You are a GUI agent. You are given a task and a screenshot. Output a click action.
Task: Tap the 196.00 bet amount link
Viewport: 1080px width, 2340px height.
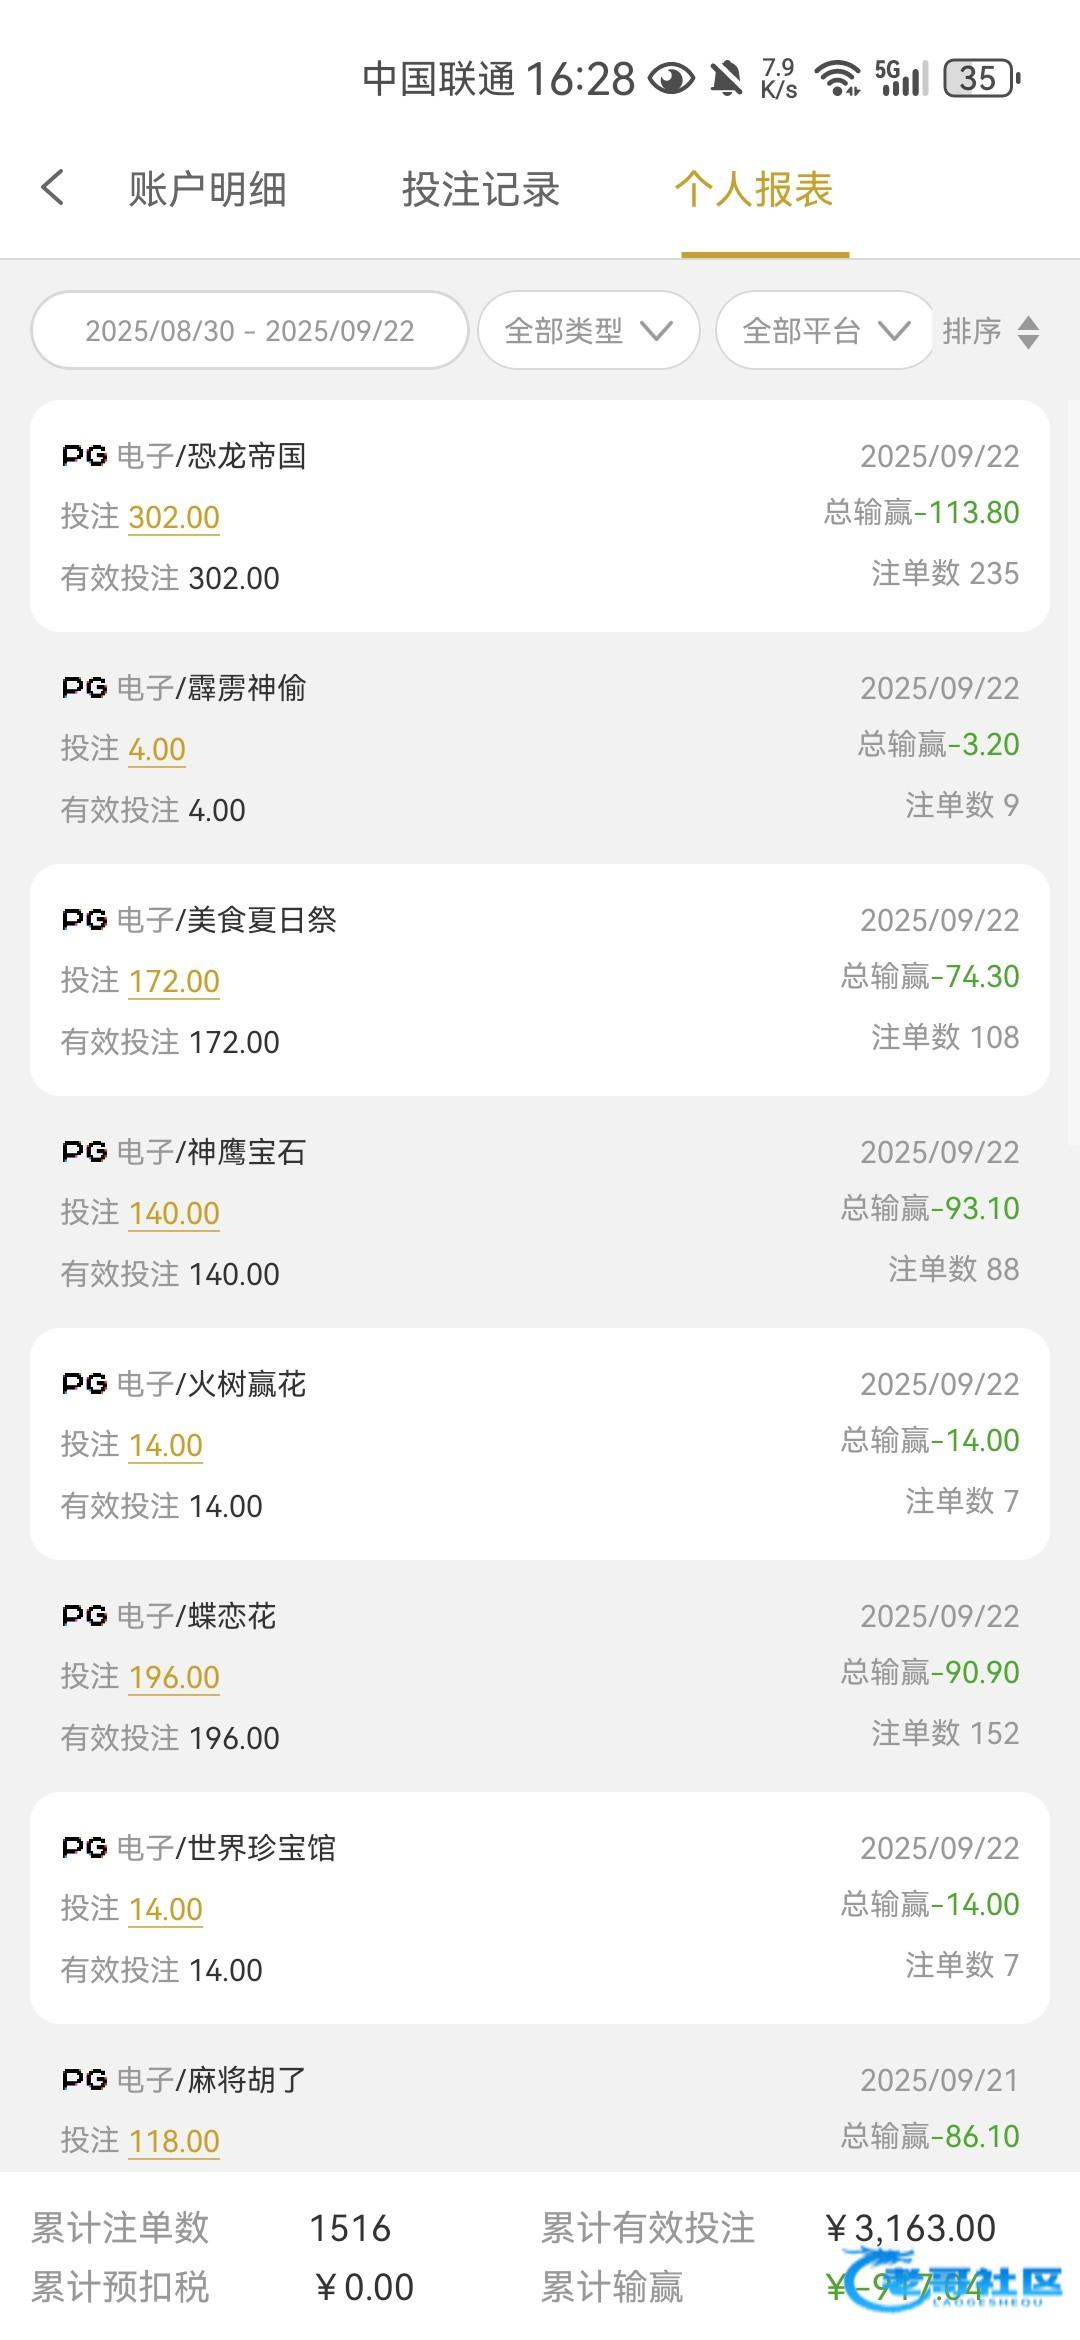pyautogui.click(x=174, y=1677)
